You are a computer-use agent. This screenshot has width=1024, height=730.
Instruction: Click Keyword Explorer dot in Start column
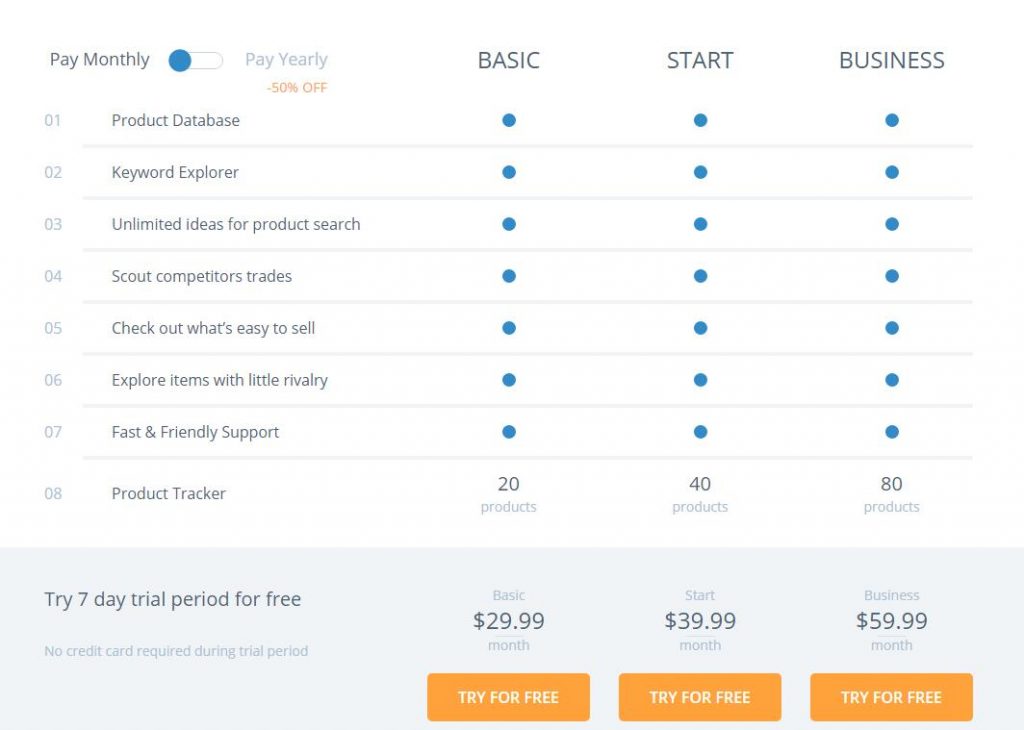click(x=700, y=172)
